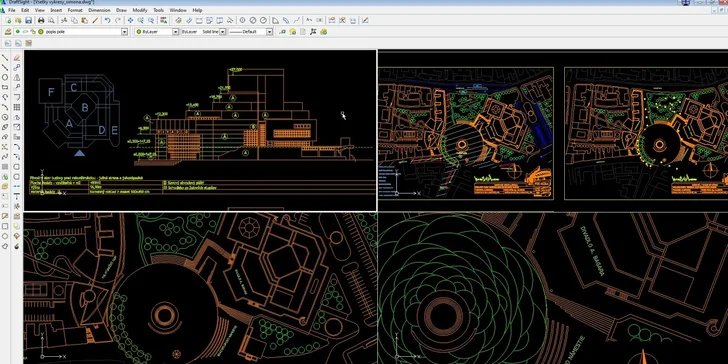Activate the top-right viewport with two site plans
The height and width of the screenshot is (364, 728).
point(553,130)
